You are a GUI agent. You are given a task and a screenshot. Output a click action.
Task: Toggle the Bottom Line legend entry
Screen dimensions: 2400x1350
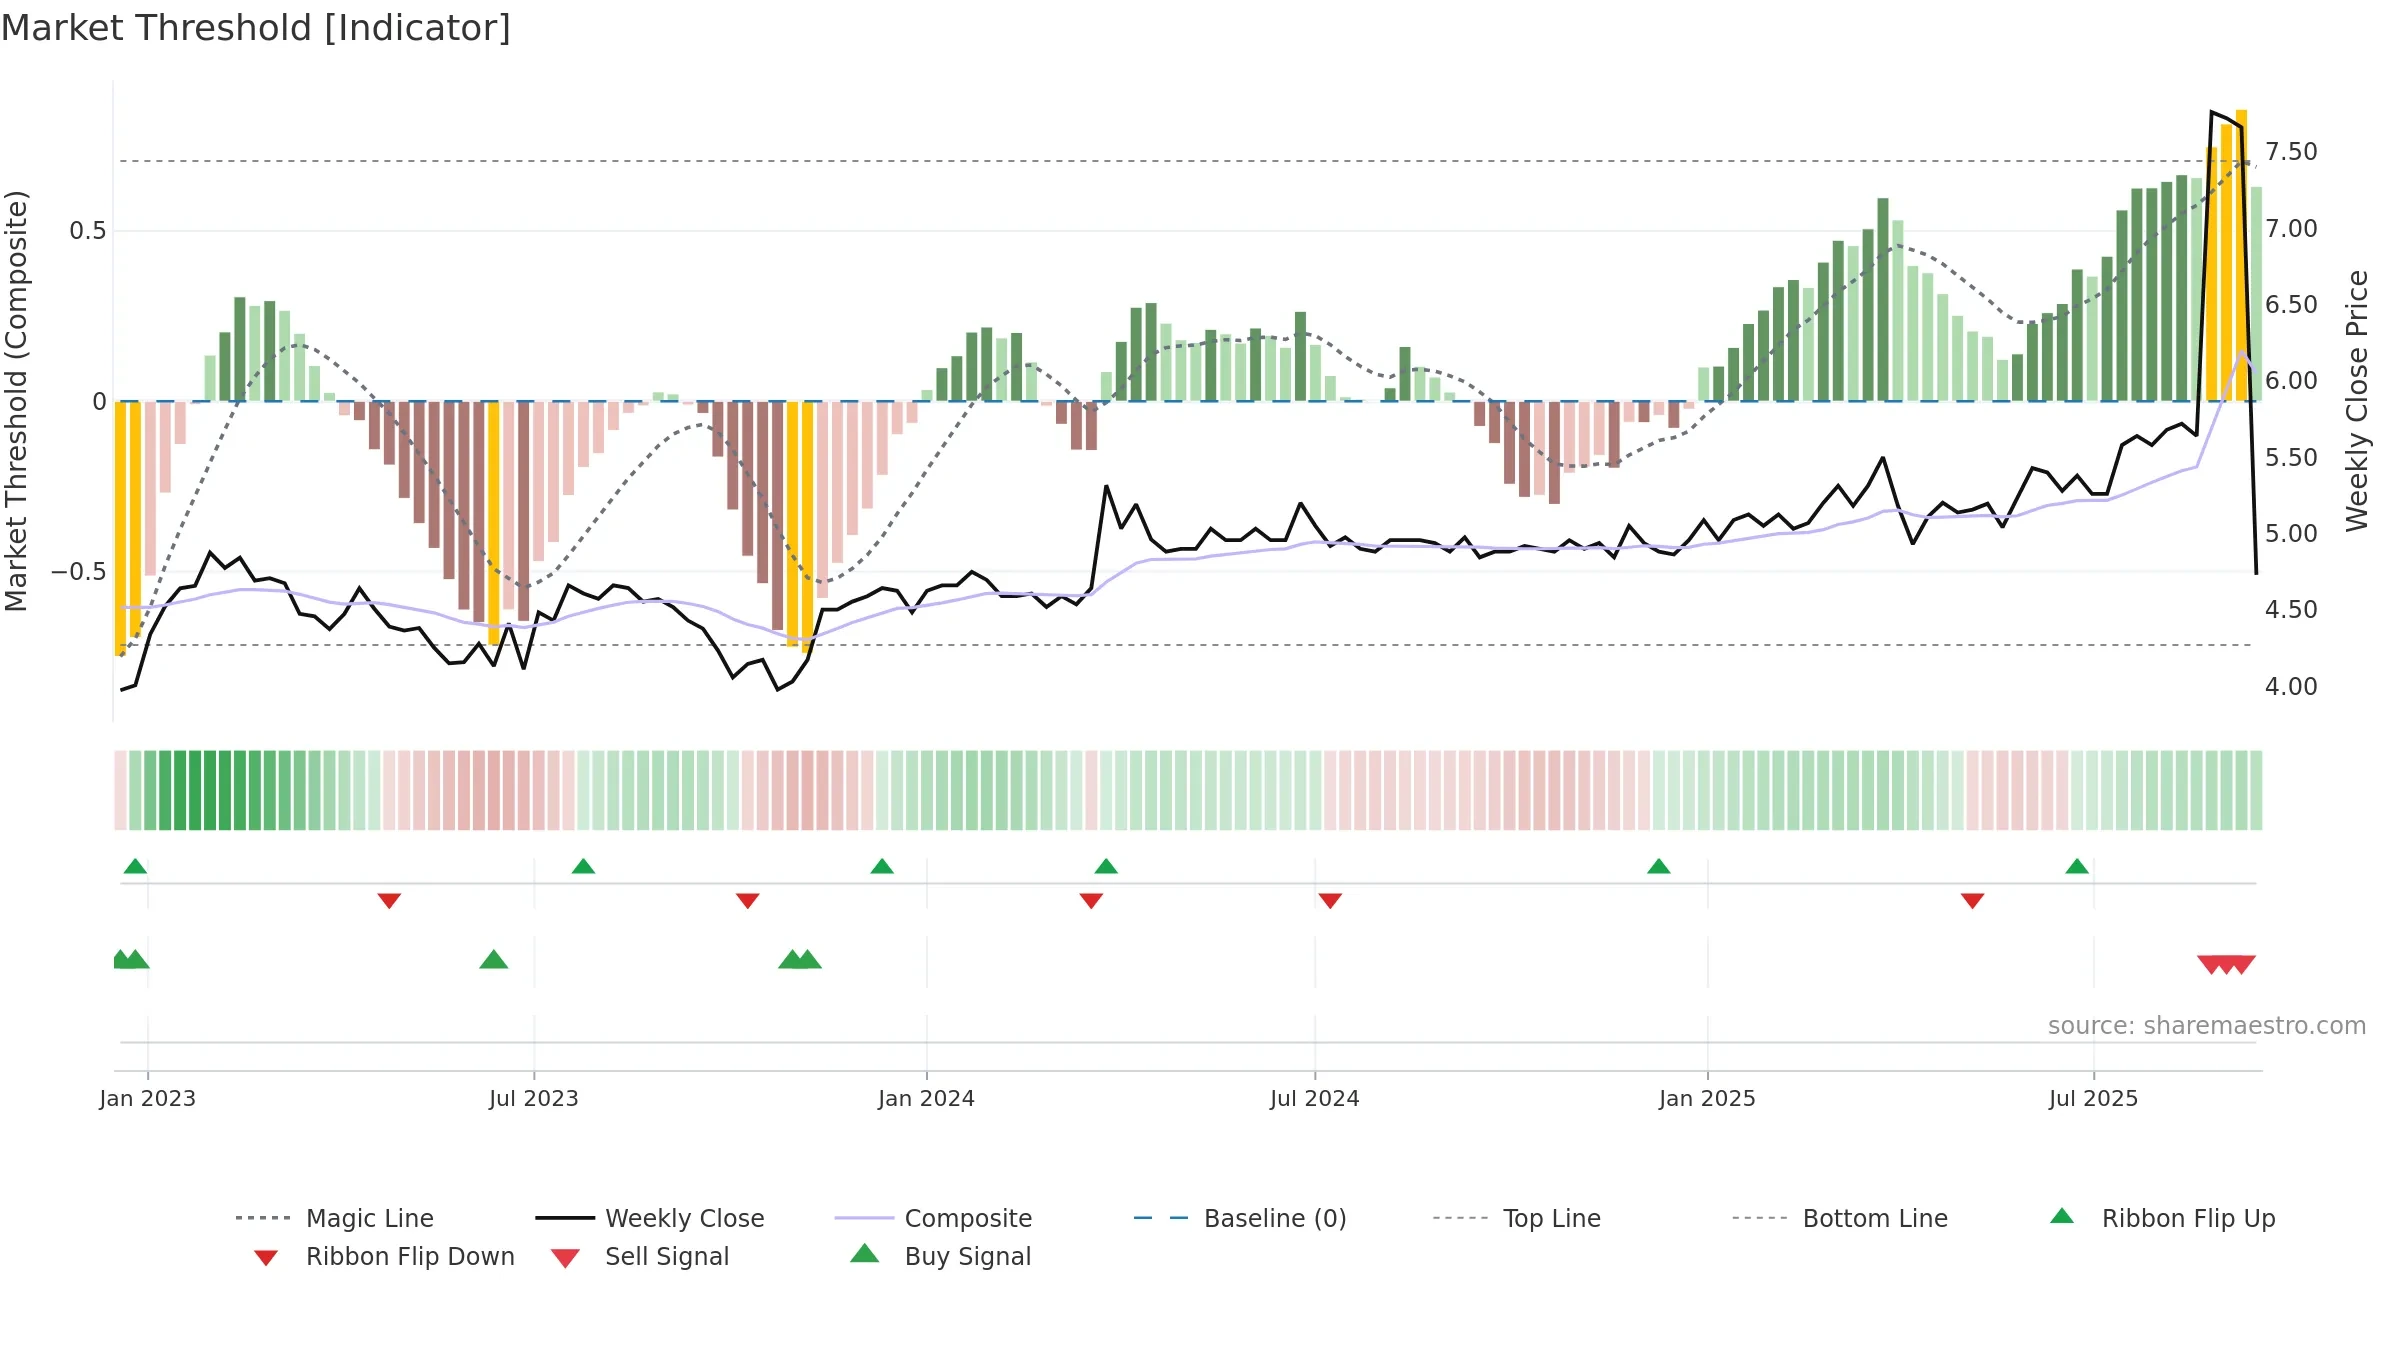coord(1840,1218)
